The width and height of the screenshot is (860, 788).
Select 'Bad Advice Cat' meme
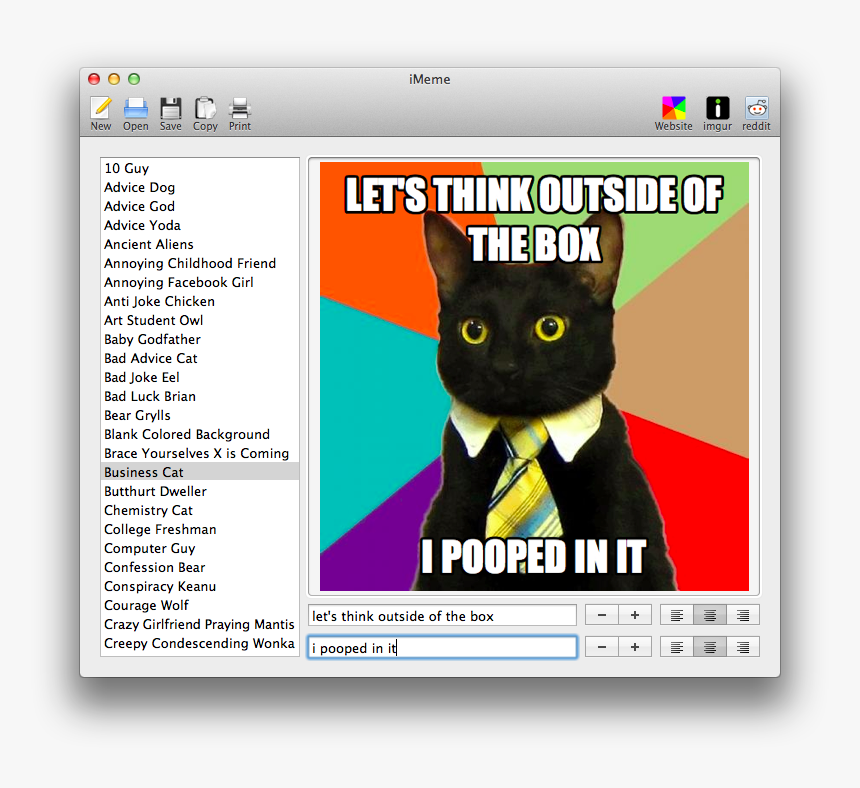click(x=200, y=359)
